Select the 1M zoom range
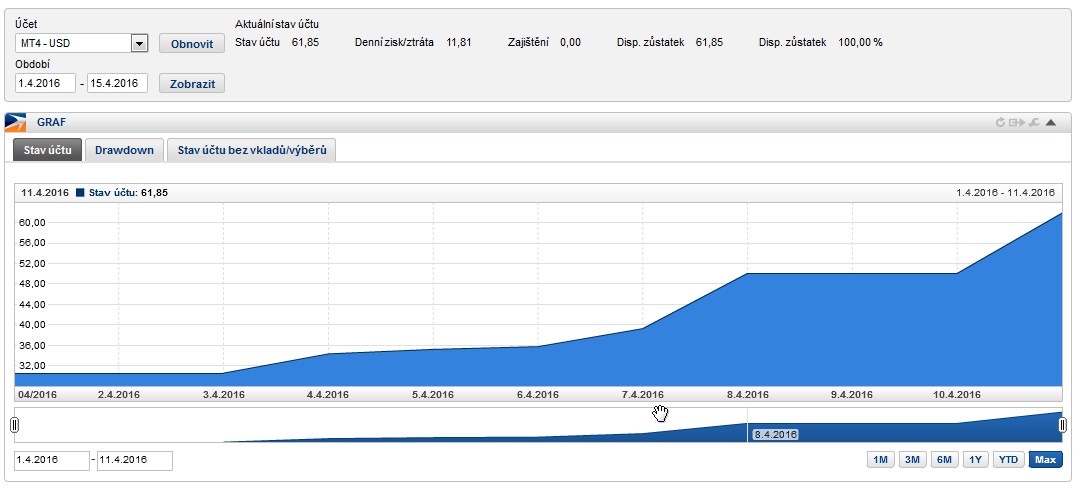 880,460
